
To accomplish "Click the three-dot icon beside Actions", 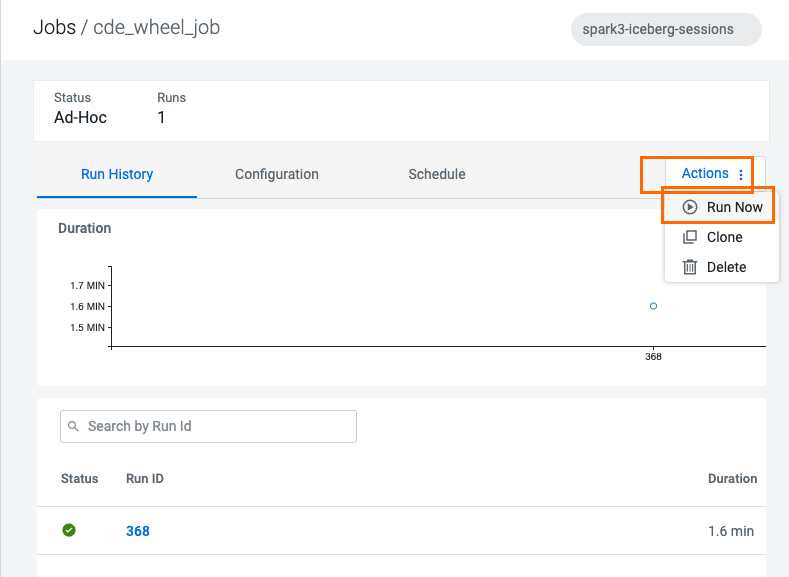I will [x=741, y=174].
